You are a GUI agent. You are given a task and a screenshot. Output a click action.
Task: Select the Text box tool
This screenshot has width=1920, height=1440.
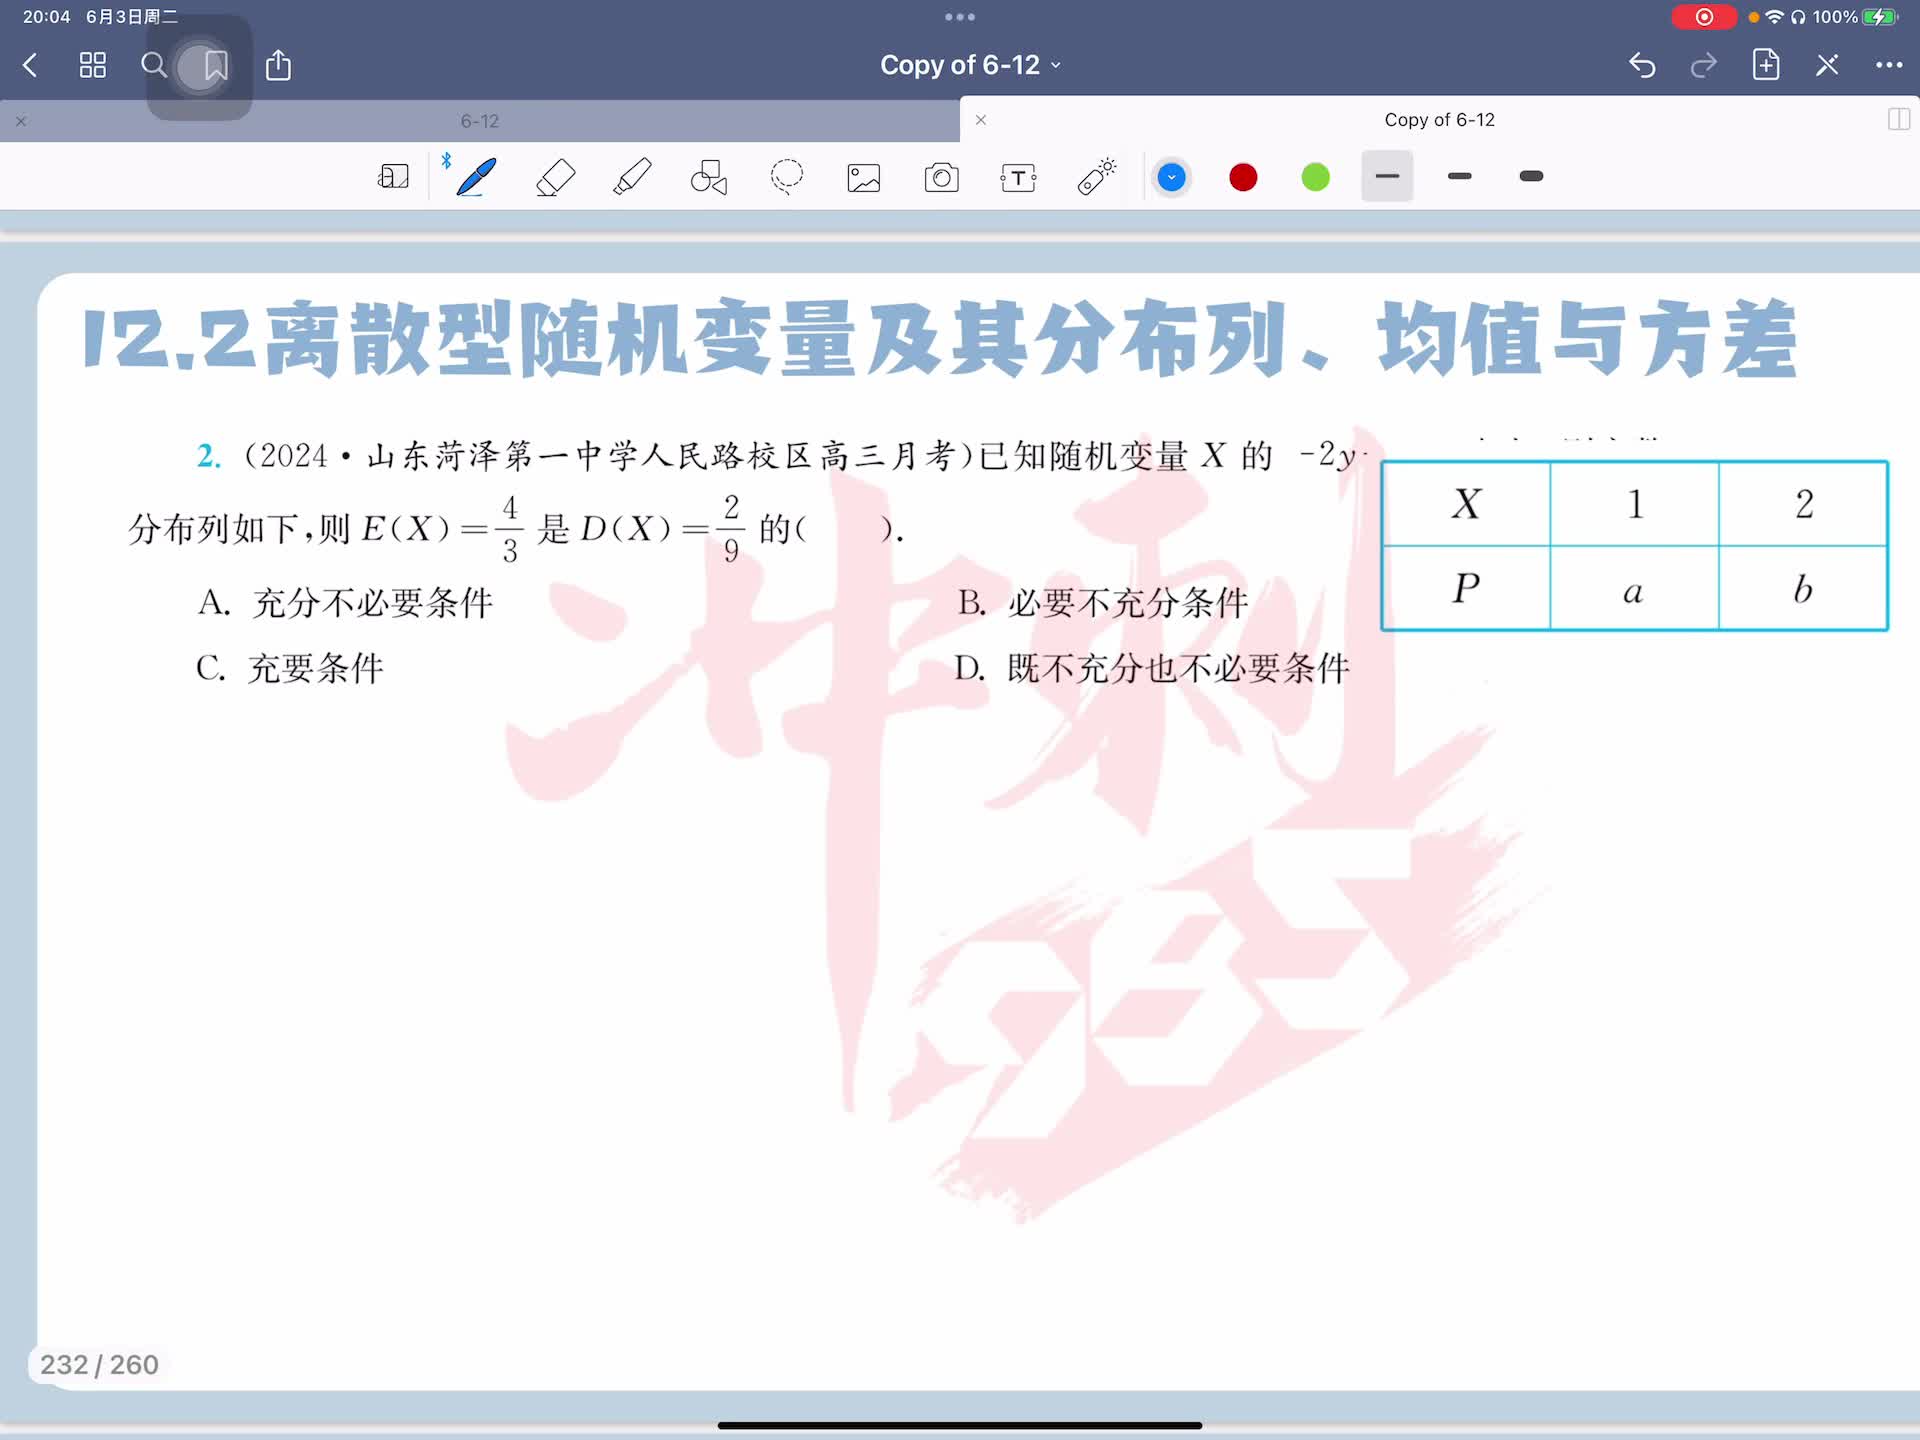coord(1018,177)
